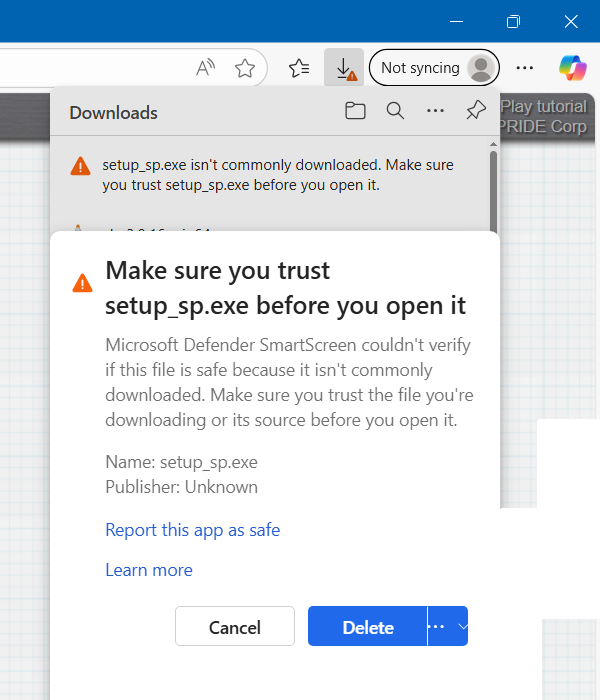Open the Copilot sidebar icon
Image resolution: width=600 pixels, height=700 pixels.
(x=573, y=68)
